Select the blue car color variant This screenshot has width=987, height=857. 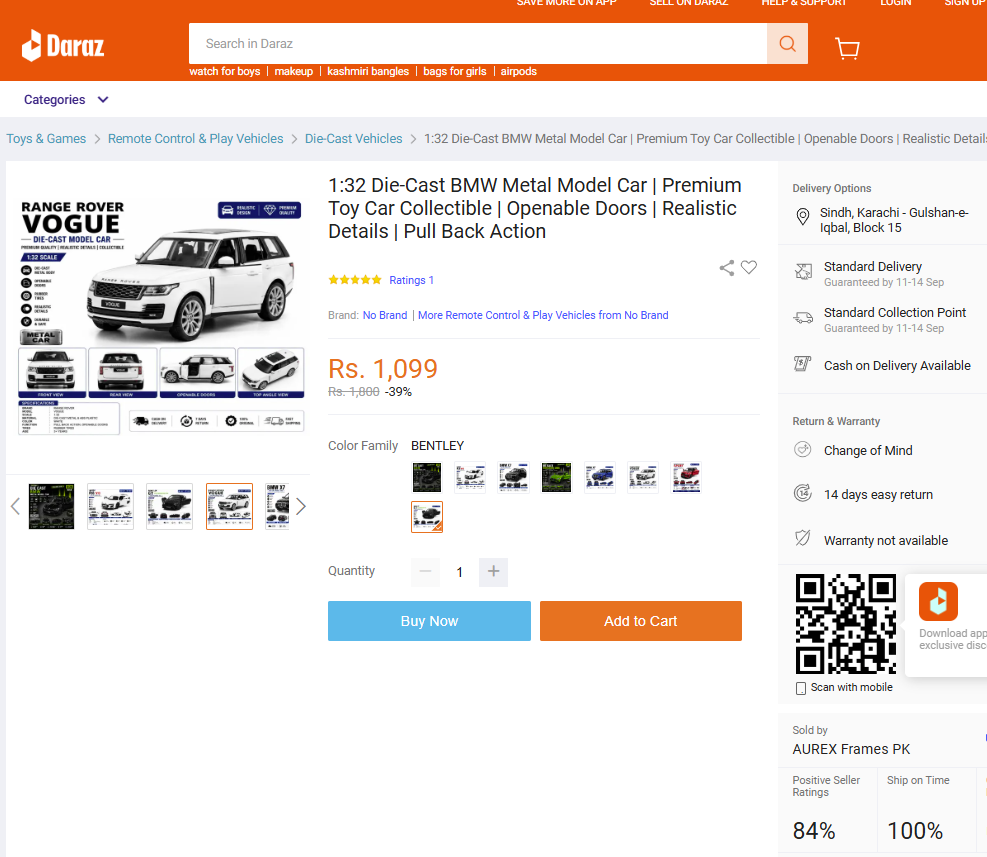[600, 477]
